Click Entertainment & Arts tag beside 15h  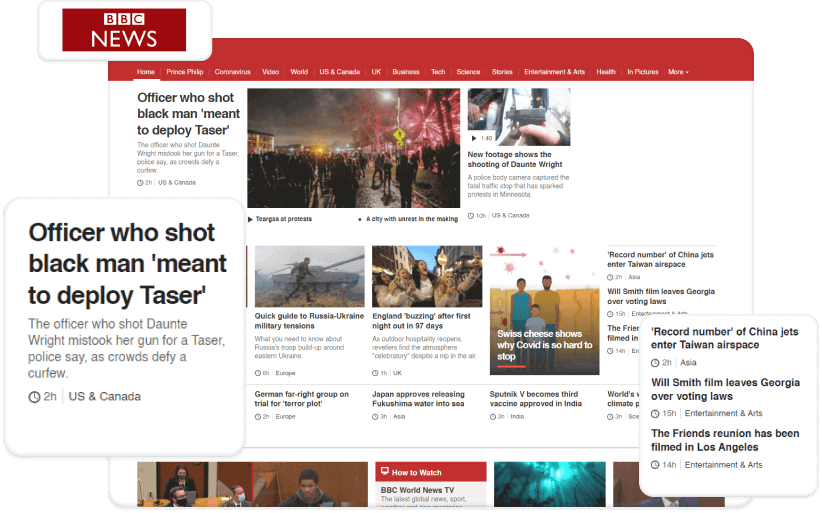723,413
